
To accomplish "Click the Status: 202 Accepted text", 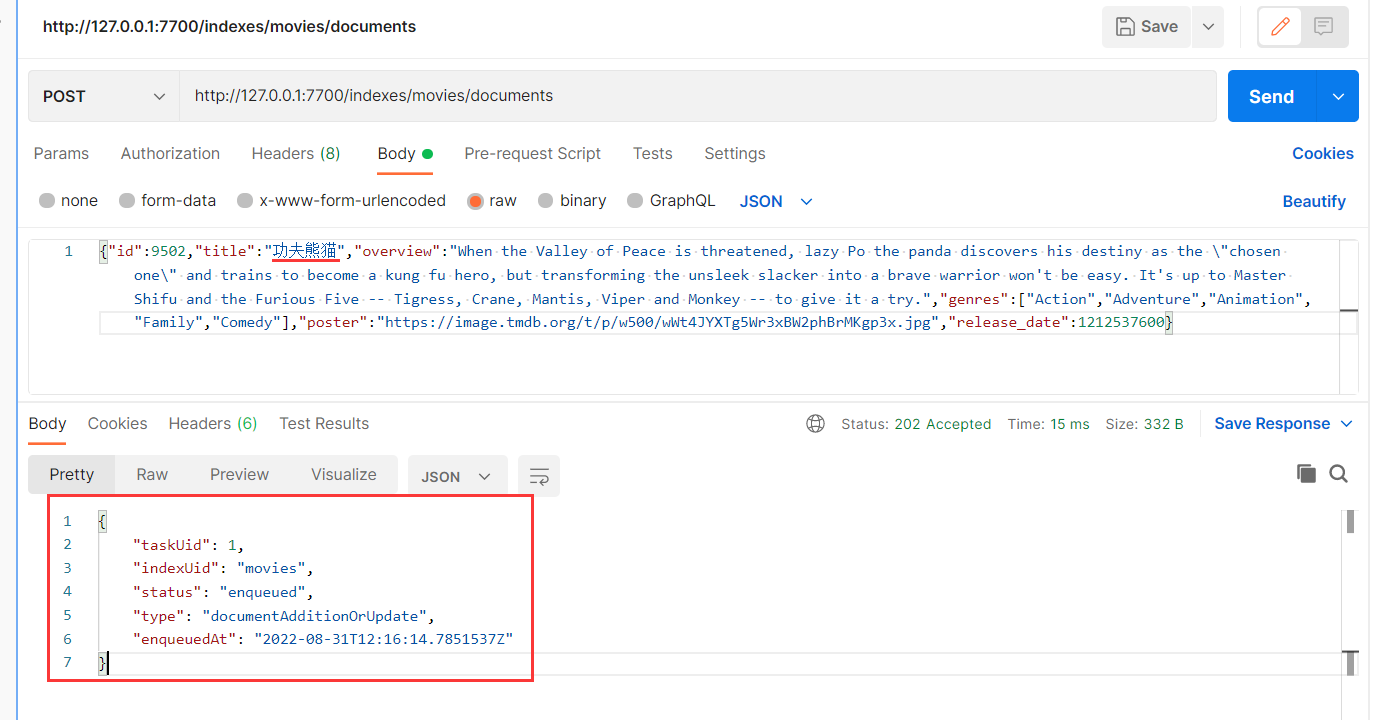I will point(916,424).
